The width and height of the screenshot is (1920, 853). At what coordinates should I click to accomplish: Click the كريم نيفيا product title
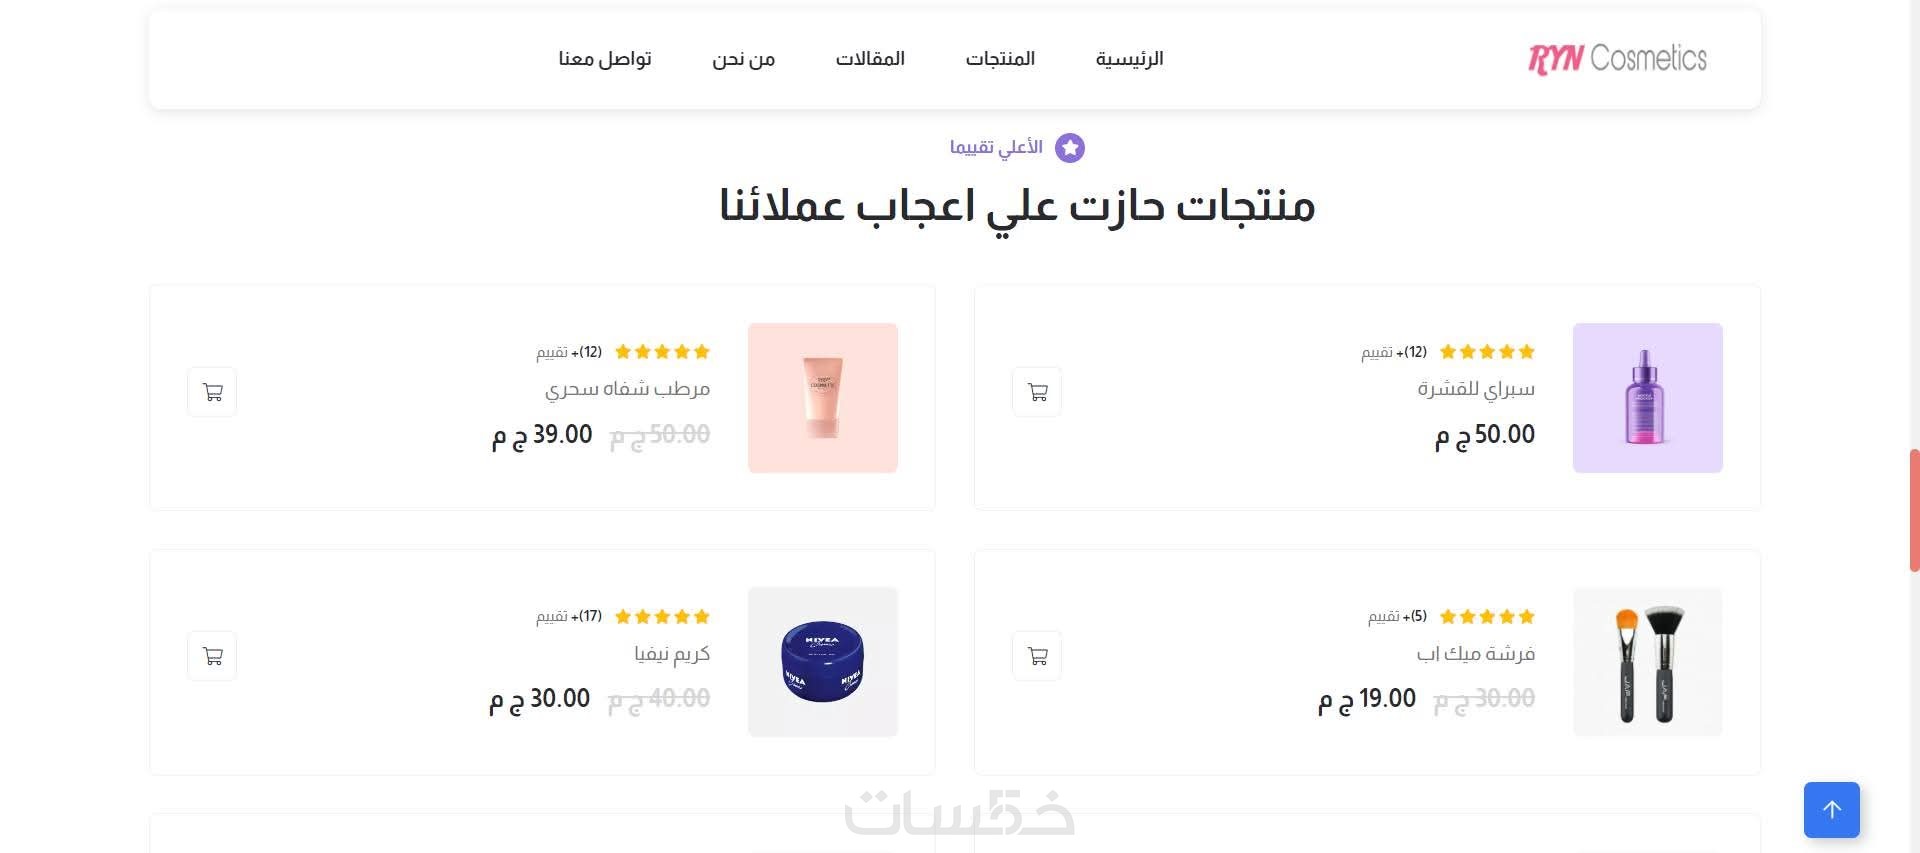point(672,654)
